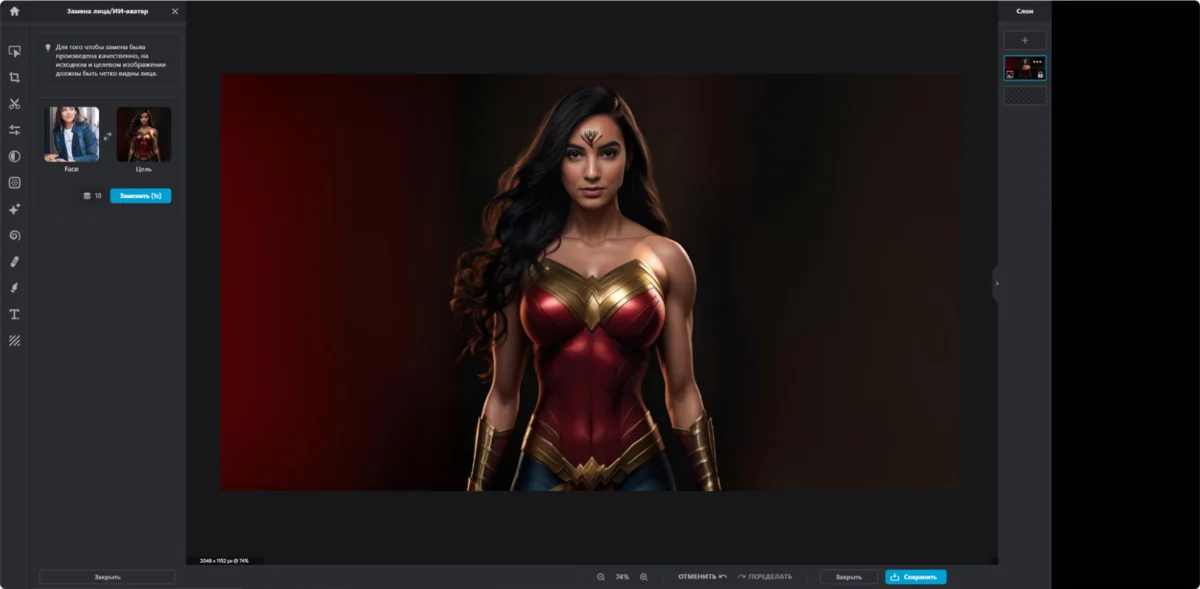1200x589 pixels.
Task: Open the AI sparkle tools
Action: (14, 209)
